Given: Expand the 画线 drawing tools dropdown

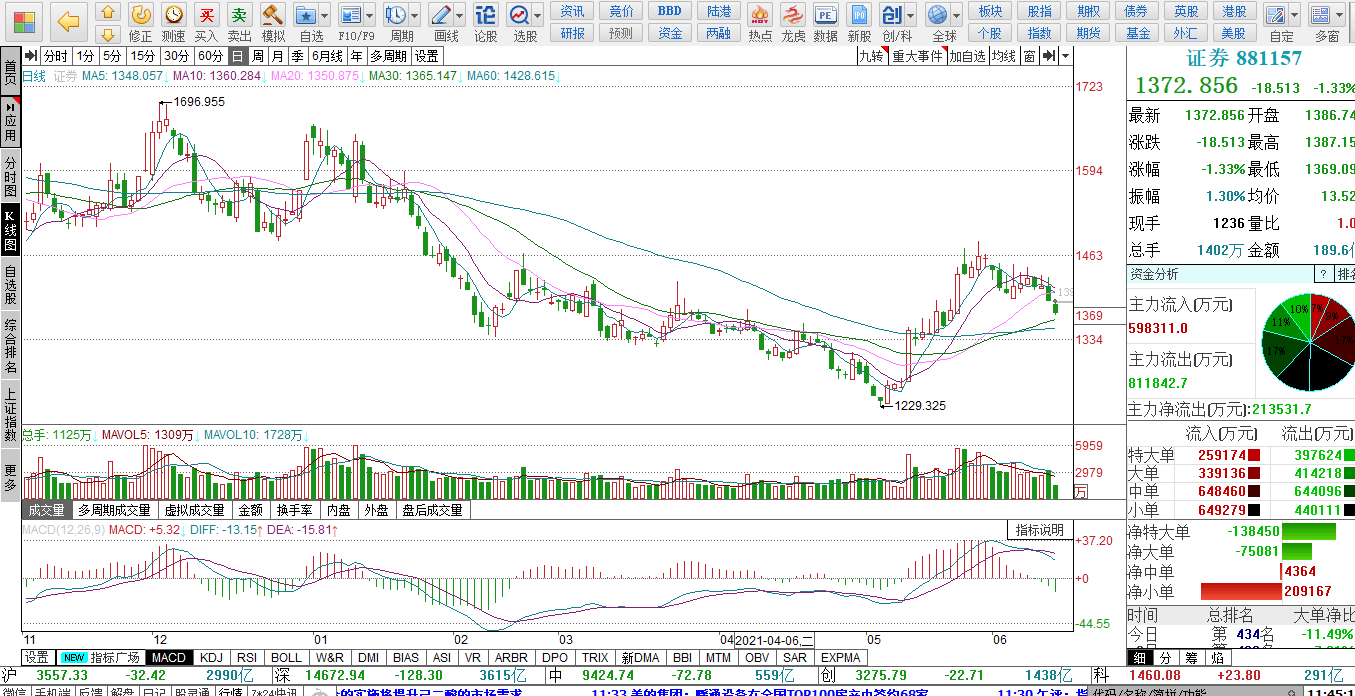Looking at the screenshot, I should click(x=459, y=16).
